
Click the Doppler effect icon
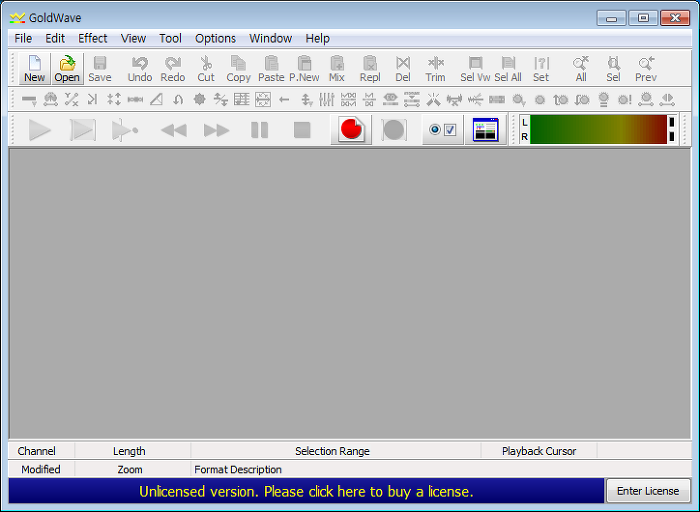tap(50, 99)
